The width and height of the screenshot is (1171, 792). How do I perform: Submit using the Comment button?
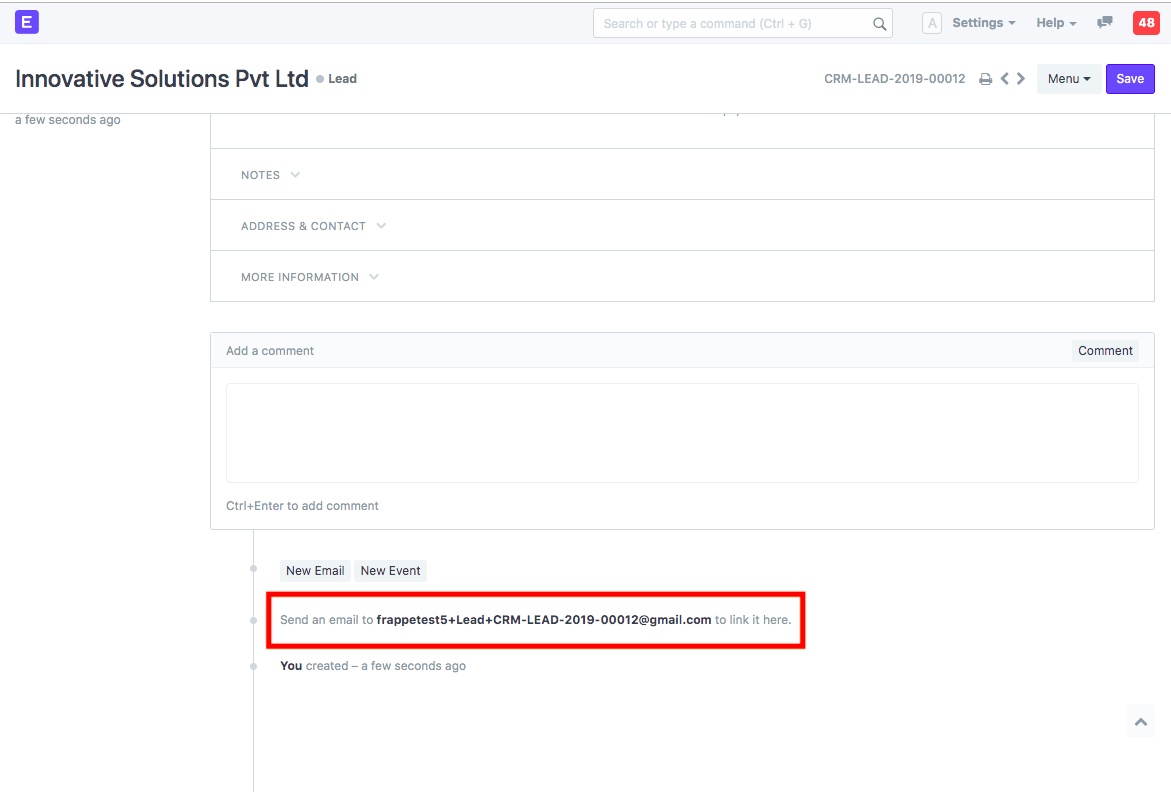tap(1105, 350)
